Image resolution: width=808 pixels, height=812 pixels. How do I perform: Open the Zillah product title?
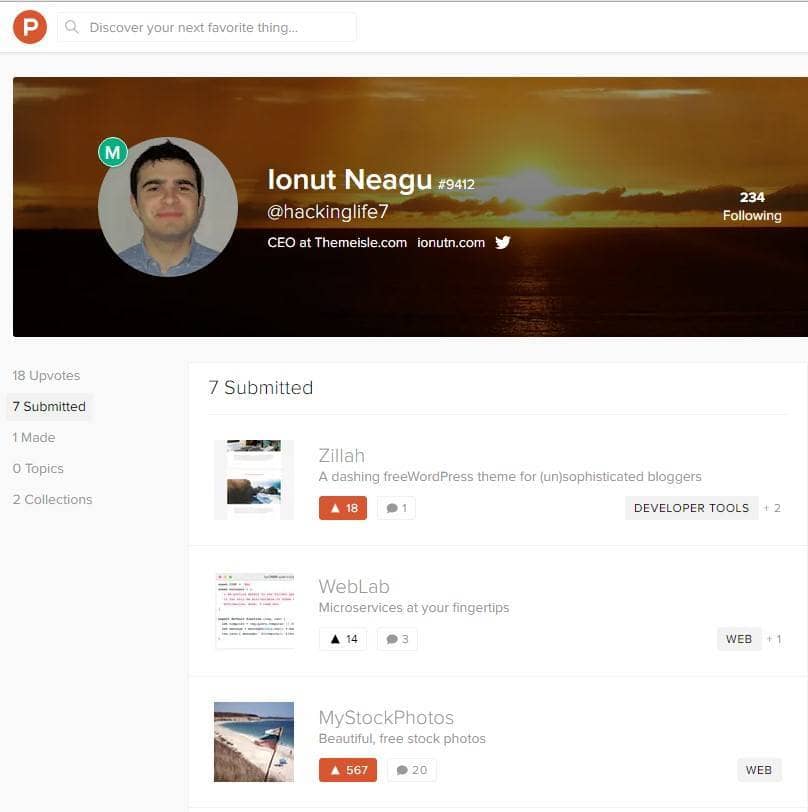pyautogui.click(x=341, y=456)
